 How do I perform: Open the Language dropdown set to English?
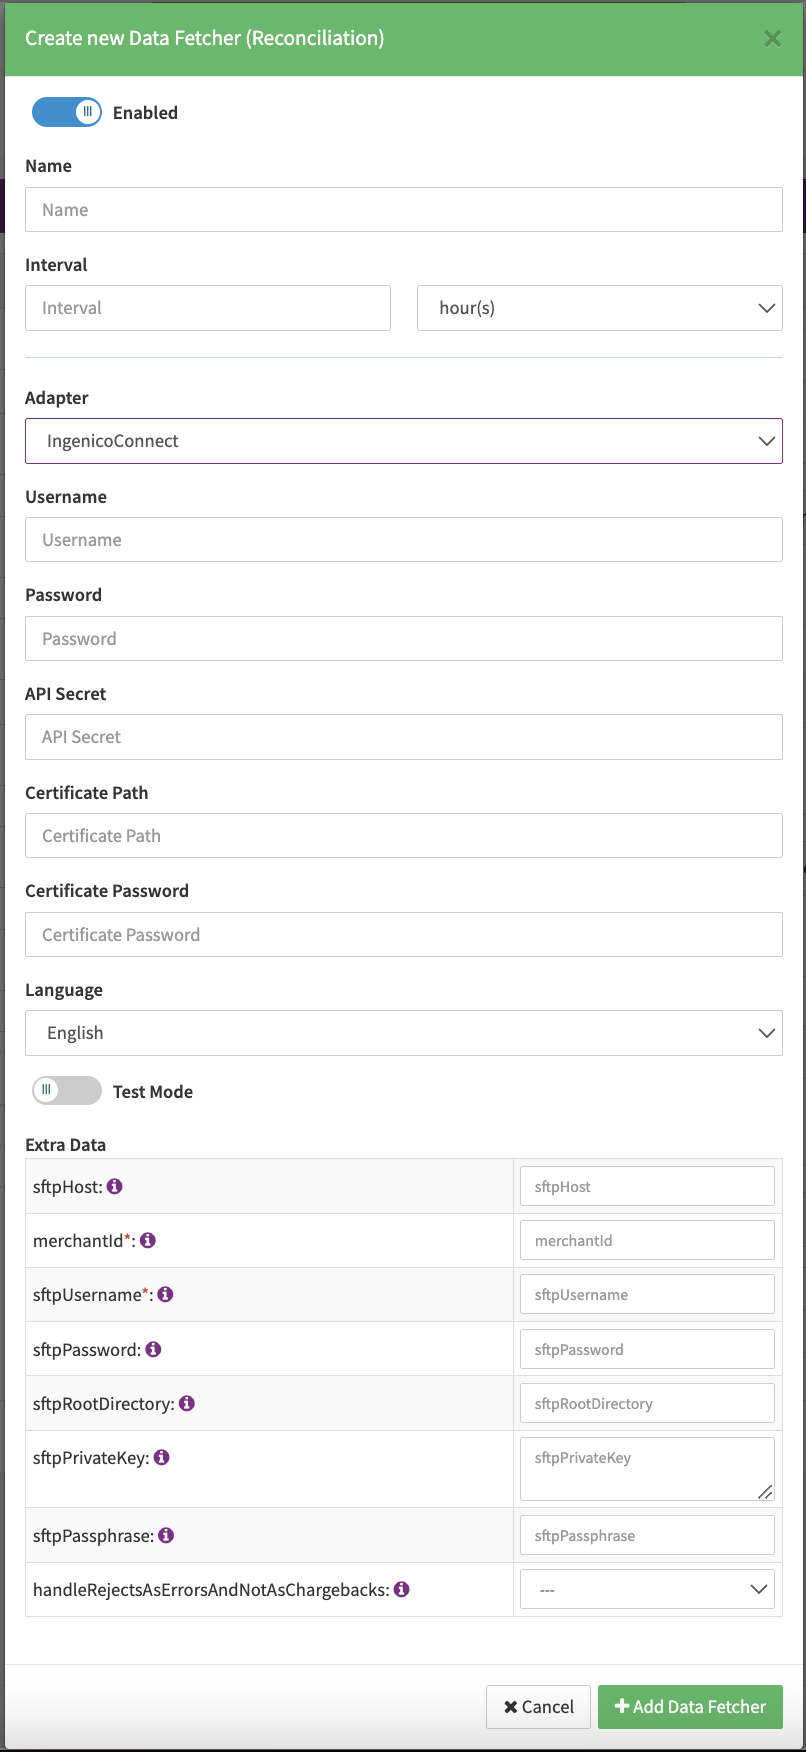click(x=403, y=1033)
